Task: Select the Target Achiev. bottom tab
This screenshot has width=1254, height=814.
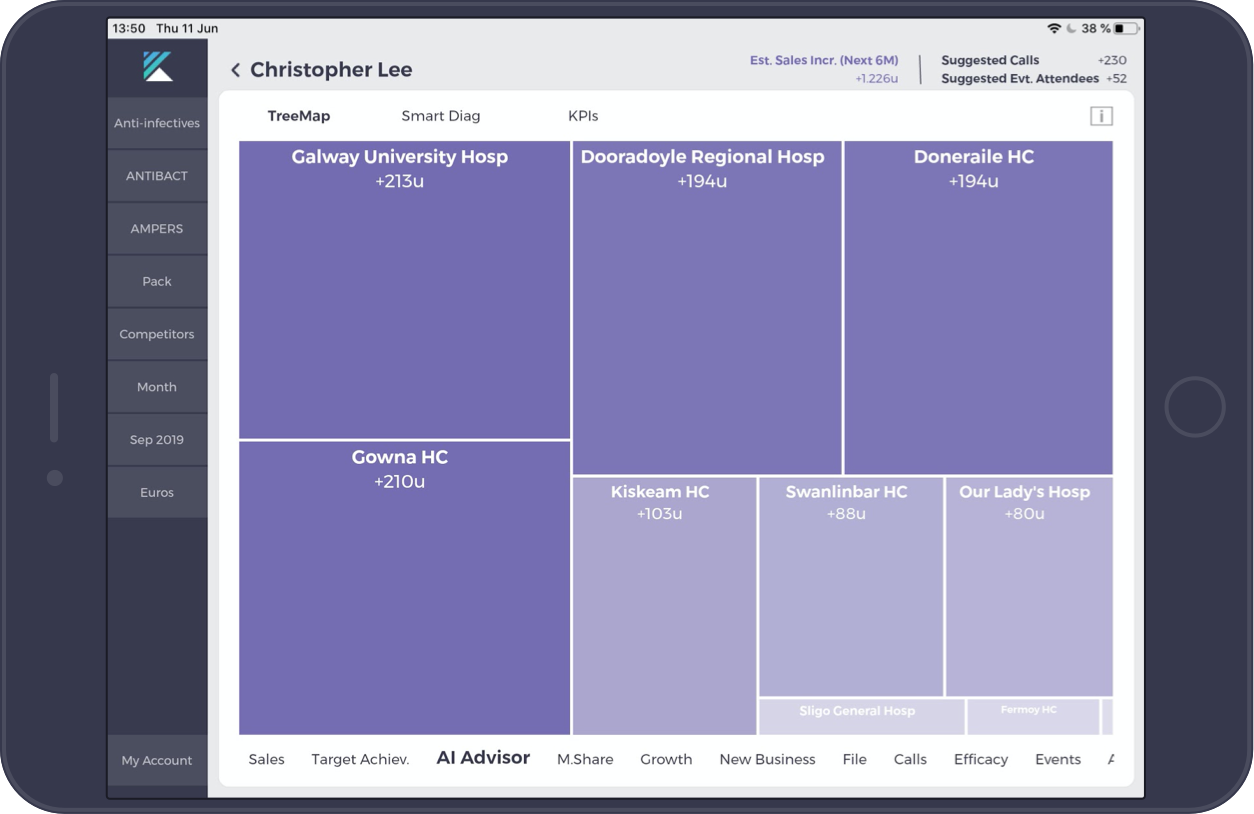Action: [x=360, y=759]
